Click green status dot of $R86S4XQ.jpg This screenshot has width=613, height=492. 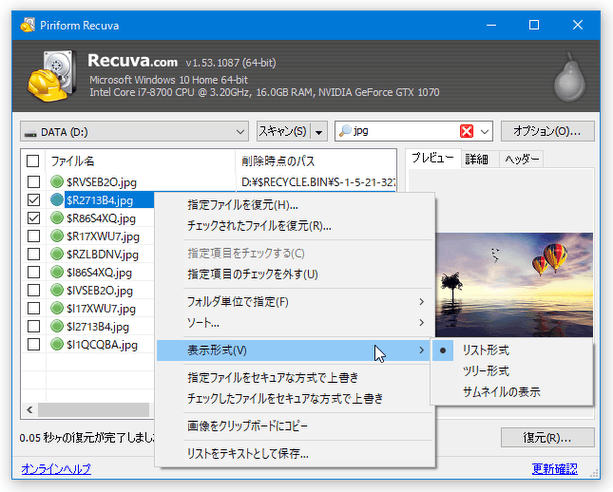click(57, 217)
